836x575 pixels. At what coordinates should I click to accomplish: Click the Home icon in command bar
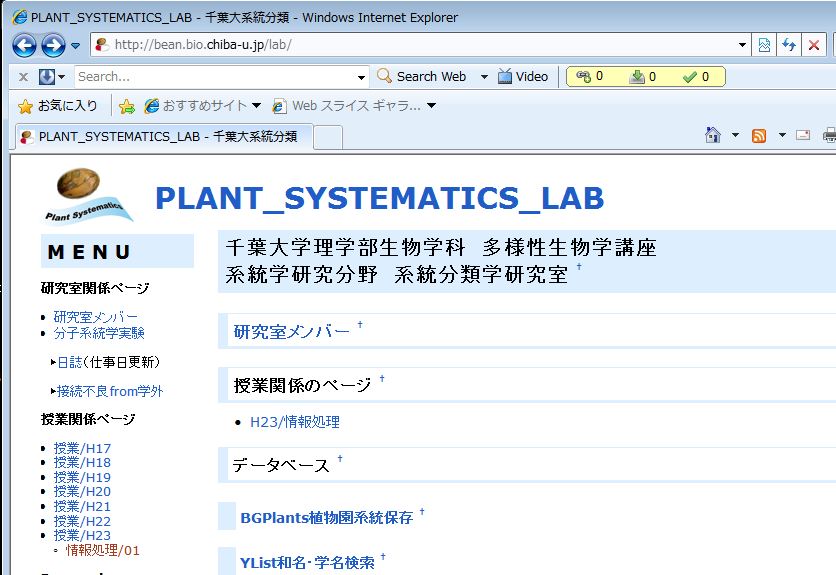click(712, 136)
